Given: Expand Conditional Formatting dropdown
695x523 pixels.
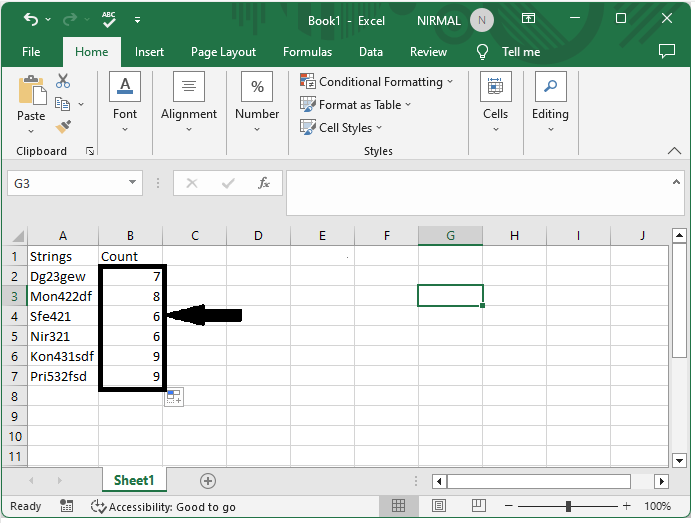Looking at the screenshot, I should click(x=450, y=82).
